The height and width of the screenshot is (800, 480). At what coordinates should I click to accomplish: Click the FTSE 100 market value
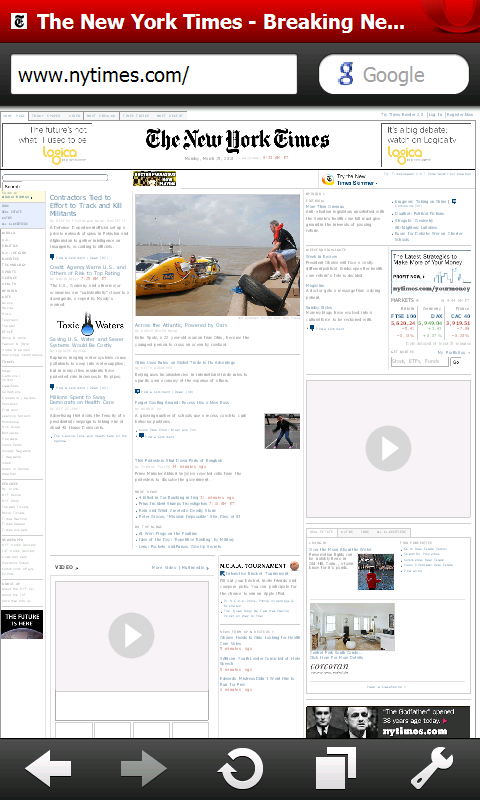click(403, 323)
